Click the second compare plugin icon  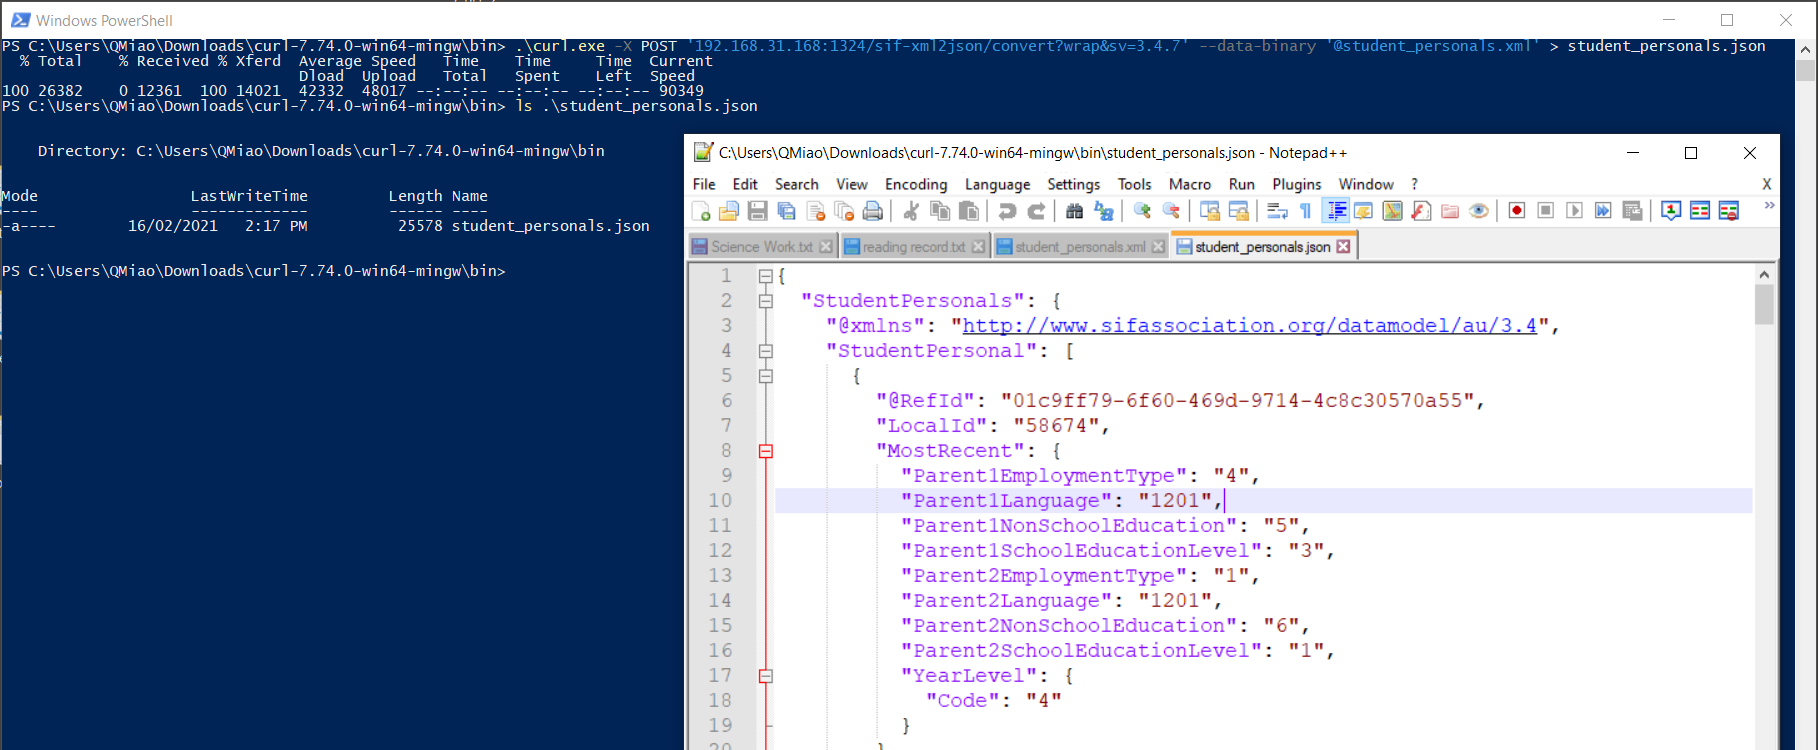[x=1700, y=211]
